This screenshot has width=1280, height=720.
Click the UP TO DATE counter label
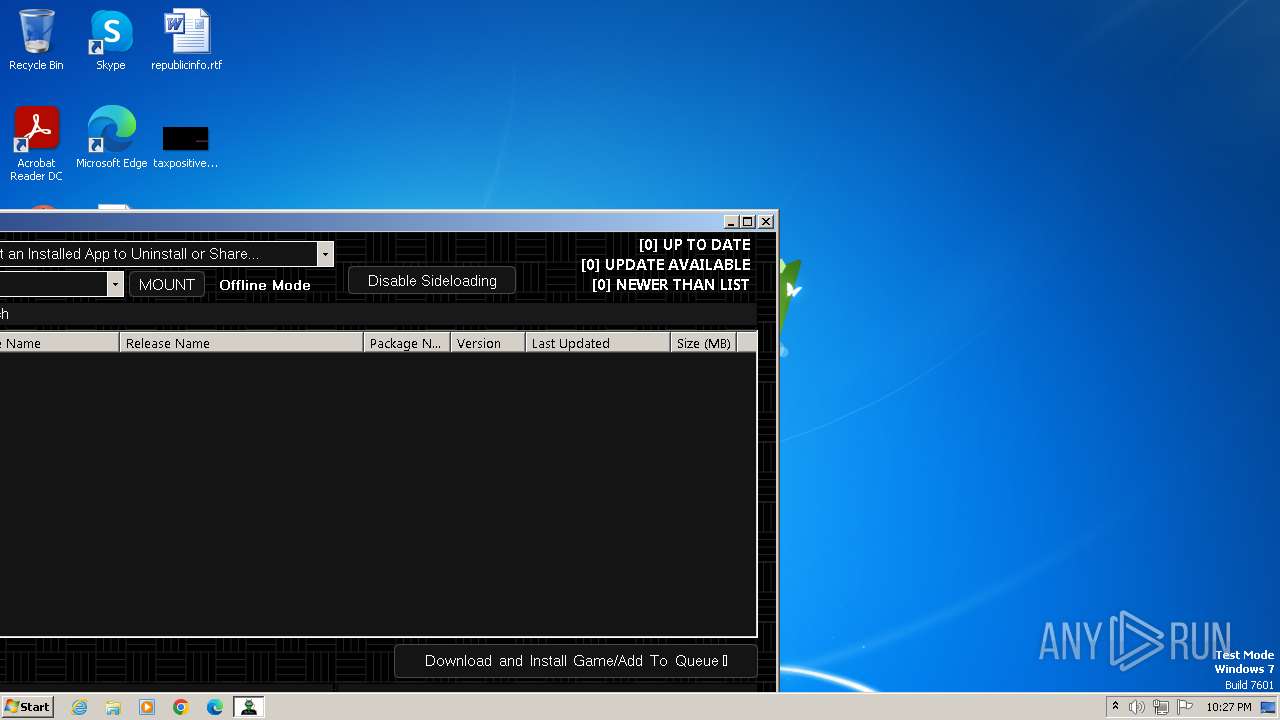(694, 245)
